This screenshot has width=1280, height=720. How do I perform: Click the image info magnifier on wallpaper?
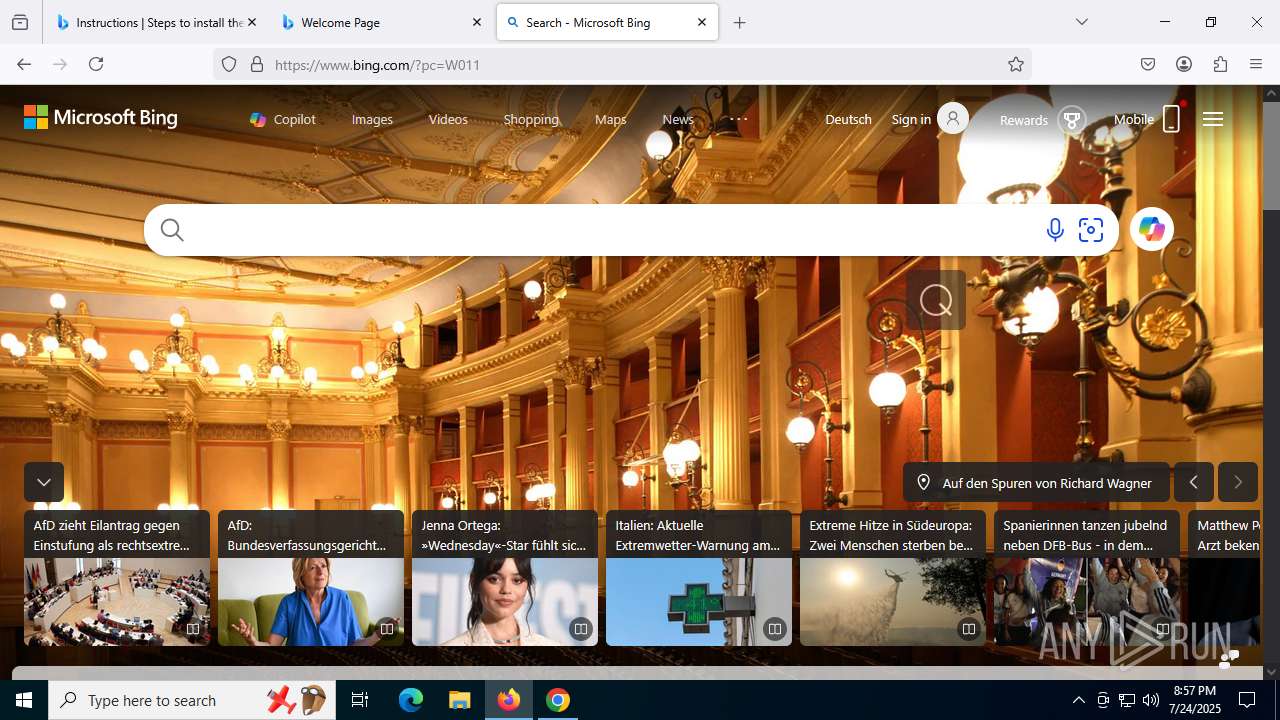click(936, 300)
